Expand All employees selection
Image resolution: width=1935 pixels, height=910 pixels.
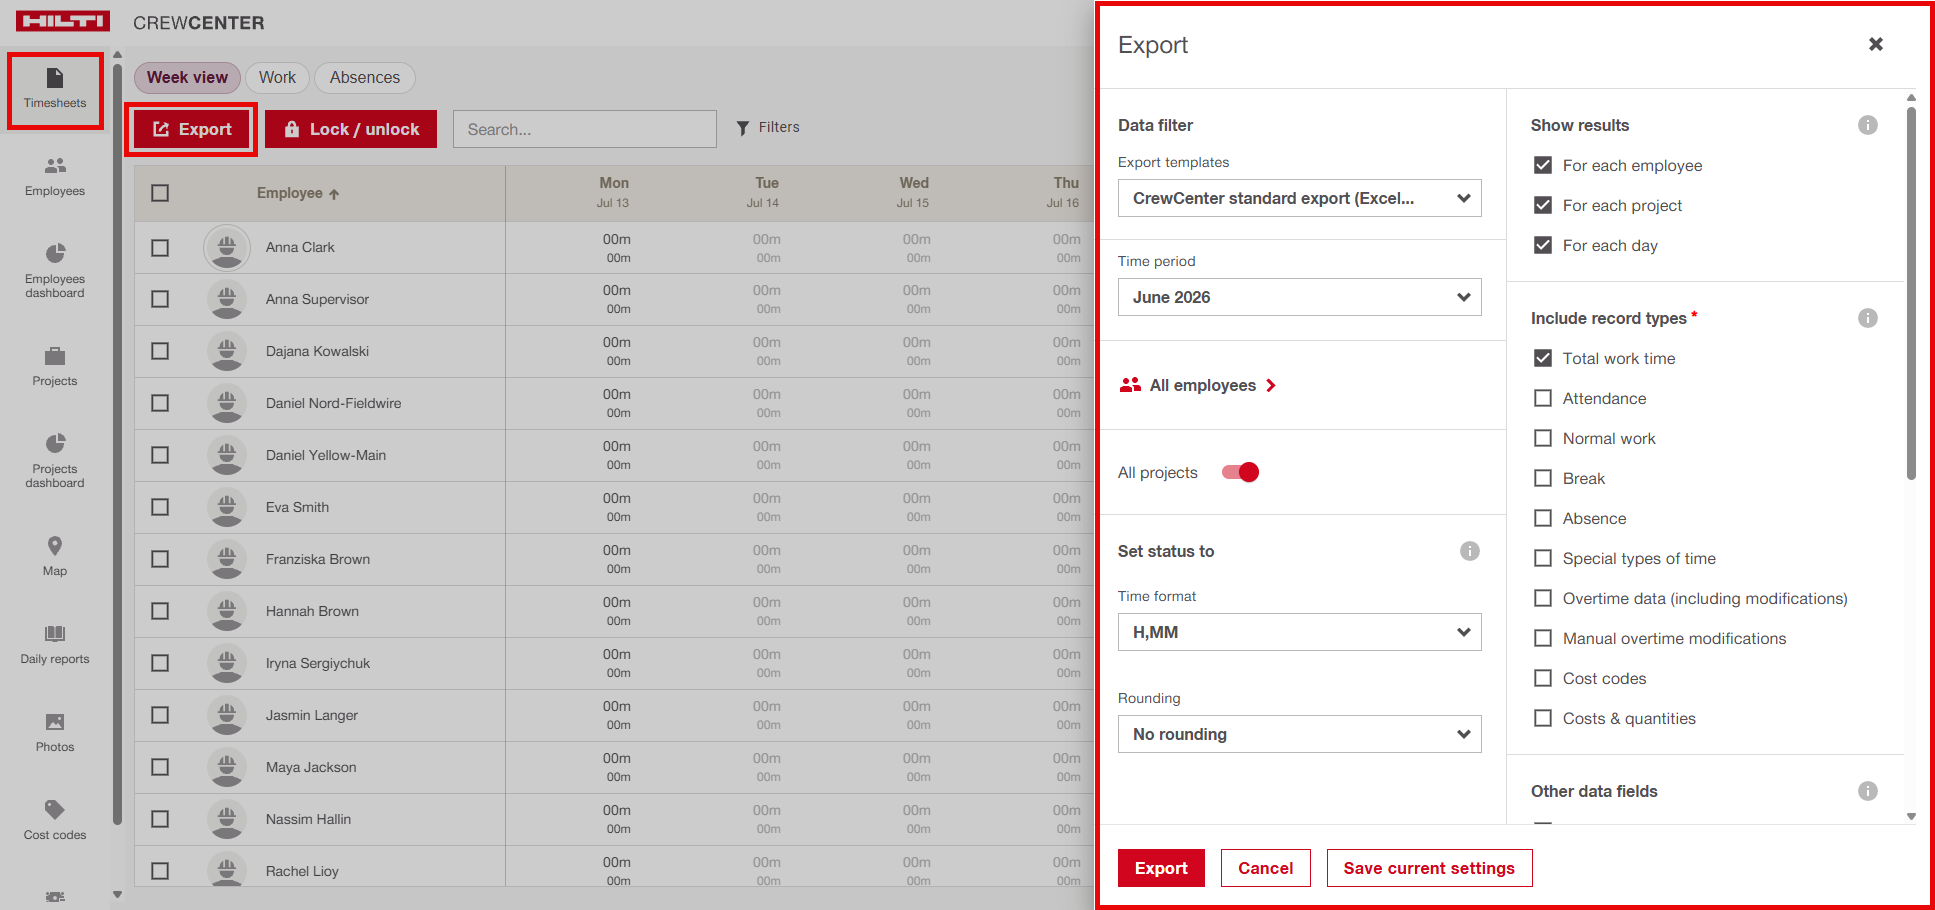pyautogui.click(x=1198, y=385)
